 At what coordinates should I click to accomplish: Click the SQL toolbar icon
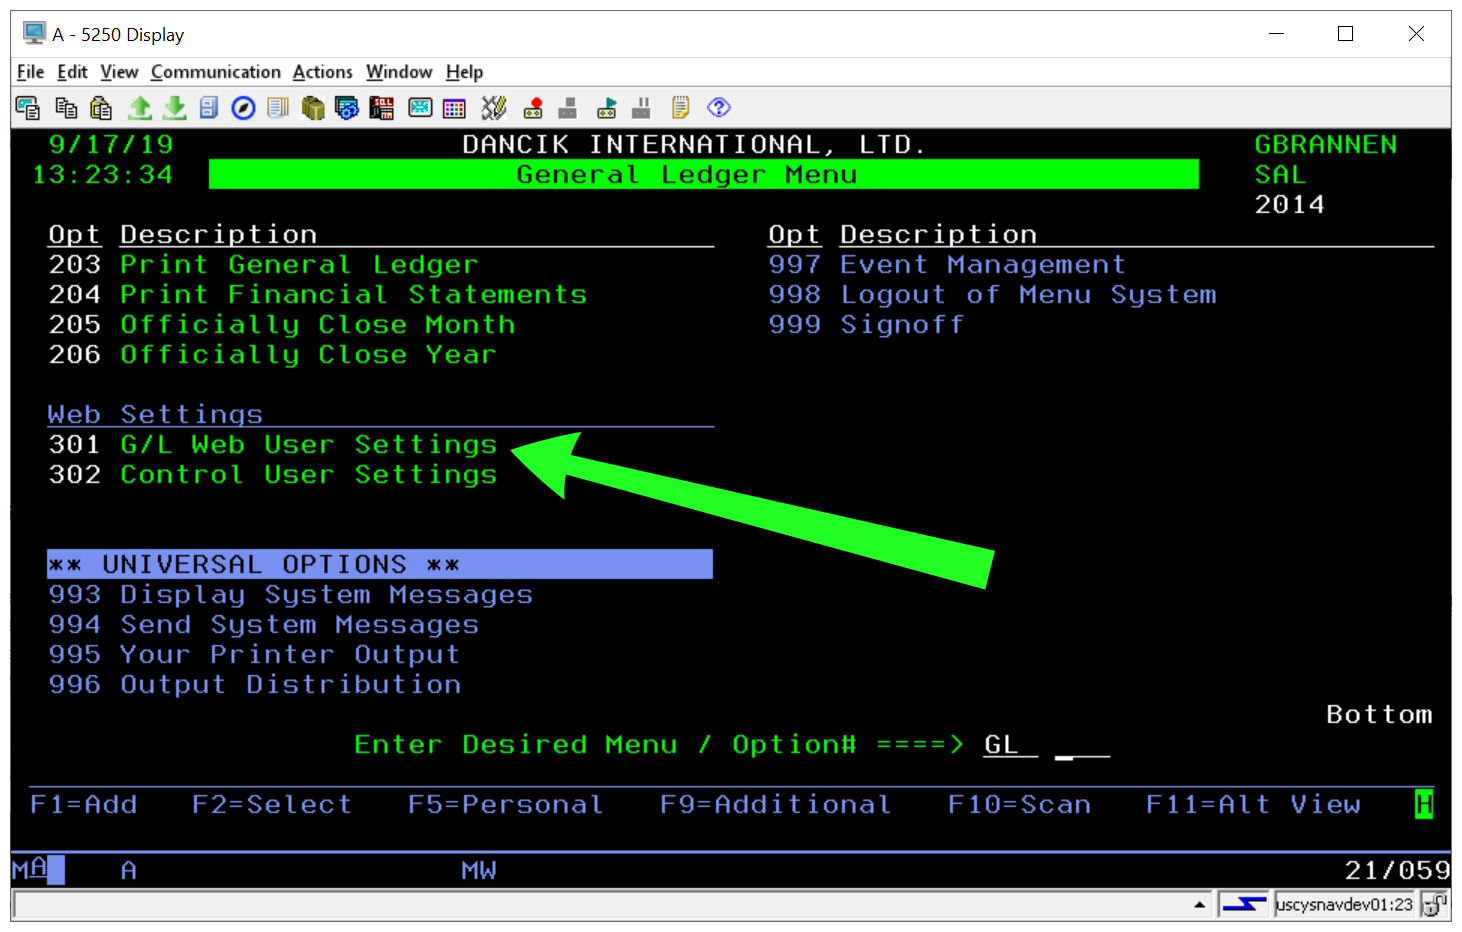click(382, 108)
